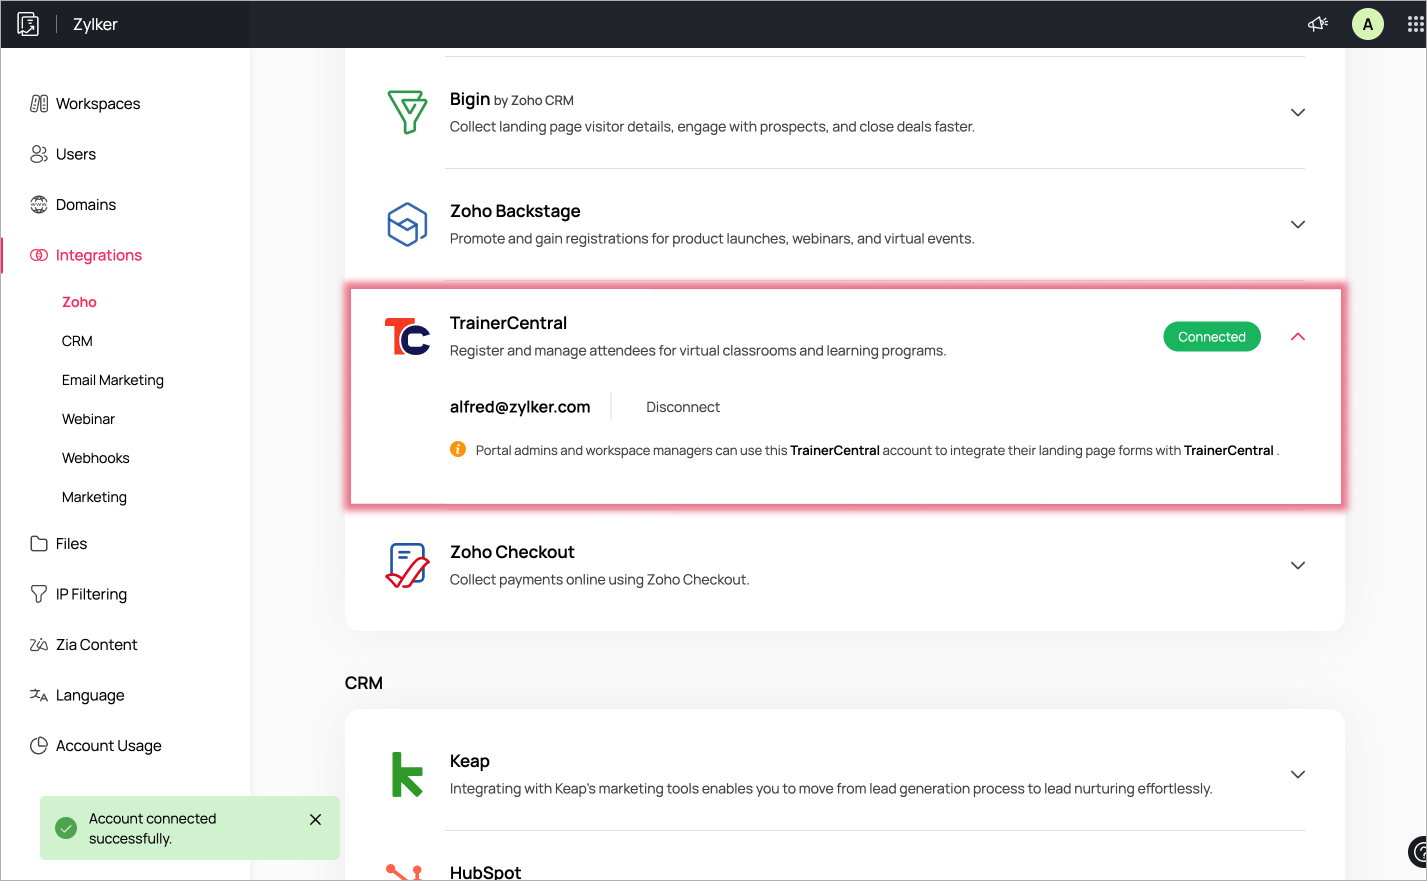This screenshot has width=1427, height=881.
Task: Select the Email Marketing sub-item
Action: [x=113, y=380]
